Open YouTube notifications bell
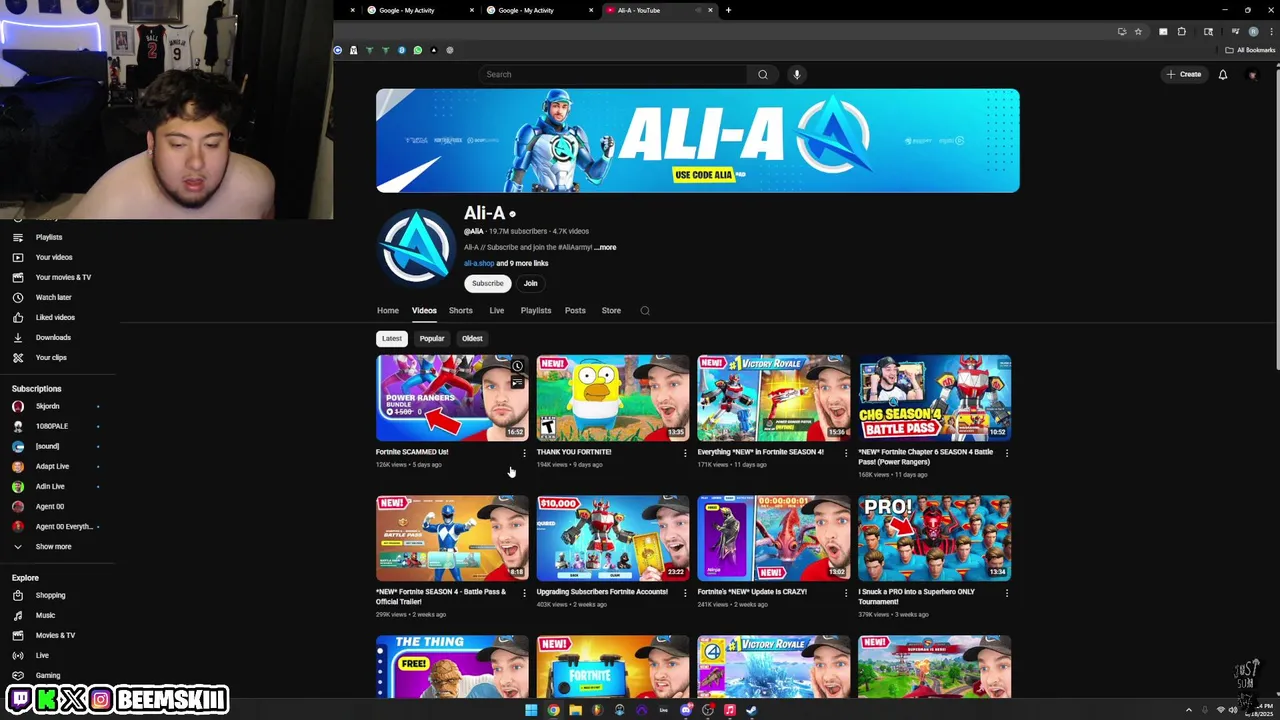This screenshot has width=1280, height=720. (1222, 74)
